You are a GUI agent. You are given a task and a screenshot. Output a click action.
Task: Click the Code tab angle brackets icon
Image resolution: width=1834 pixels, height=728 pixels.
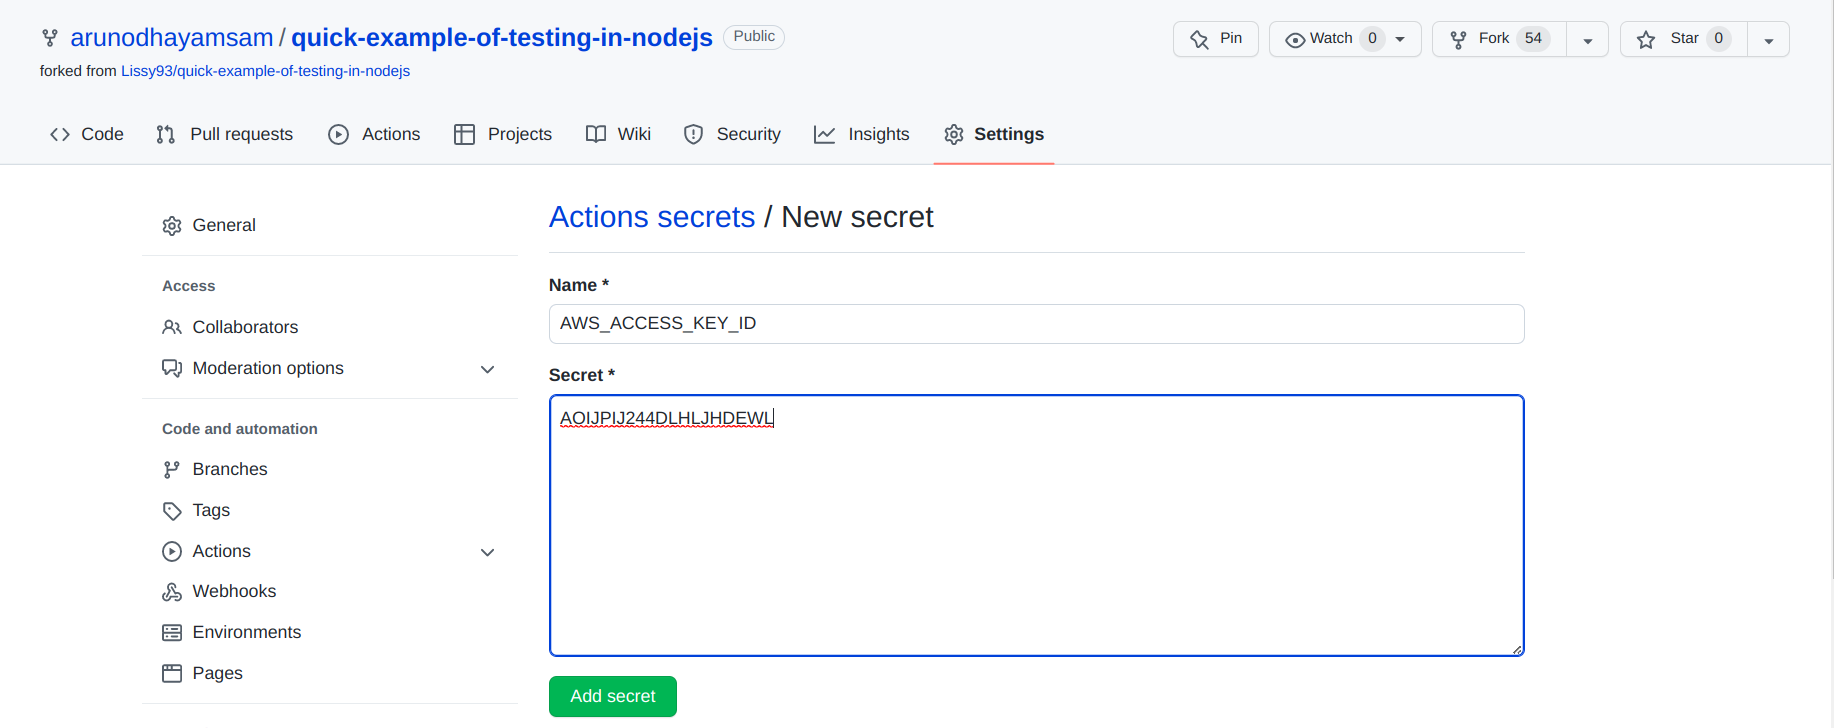[x=60, y=134]
